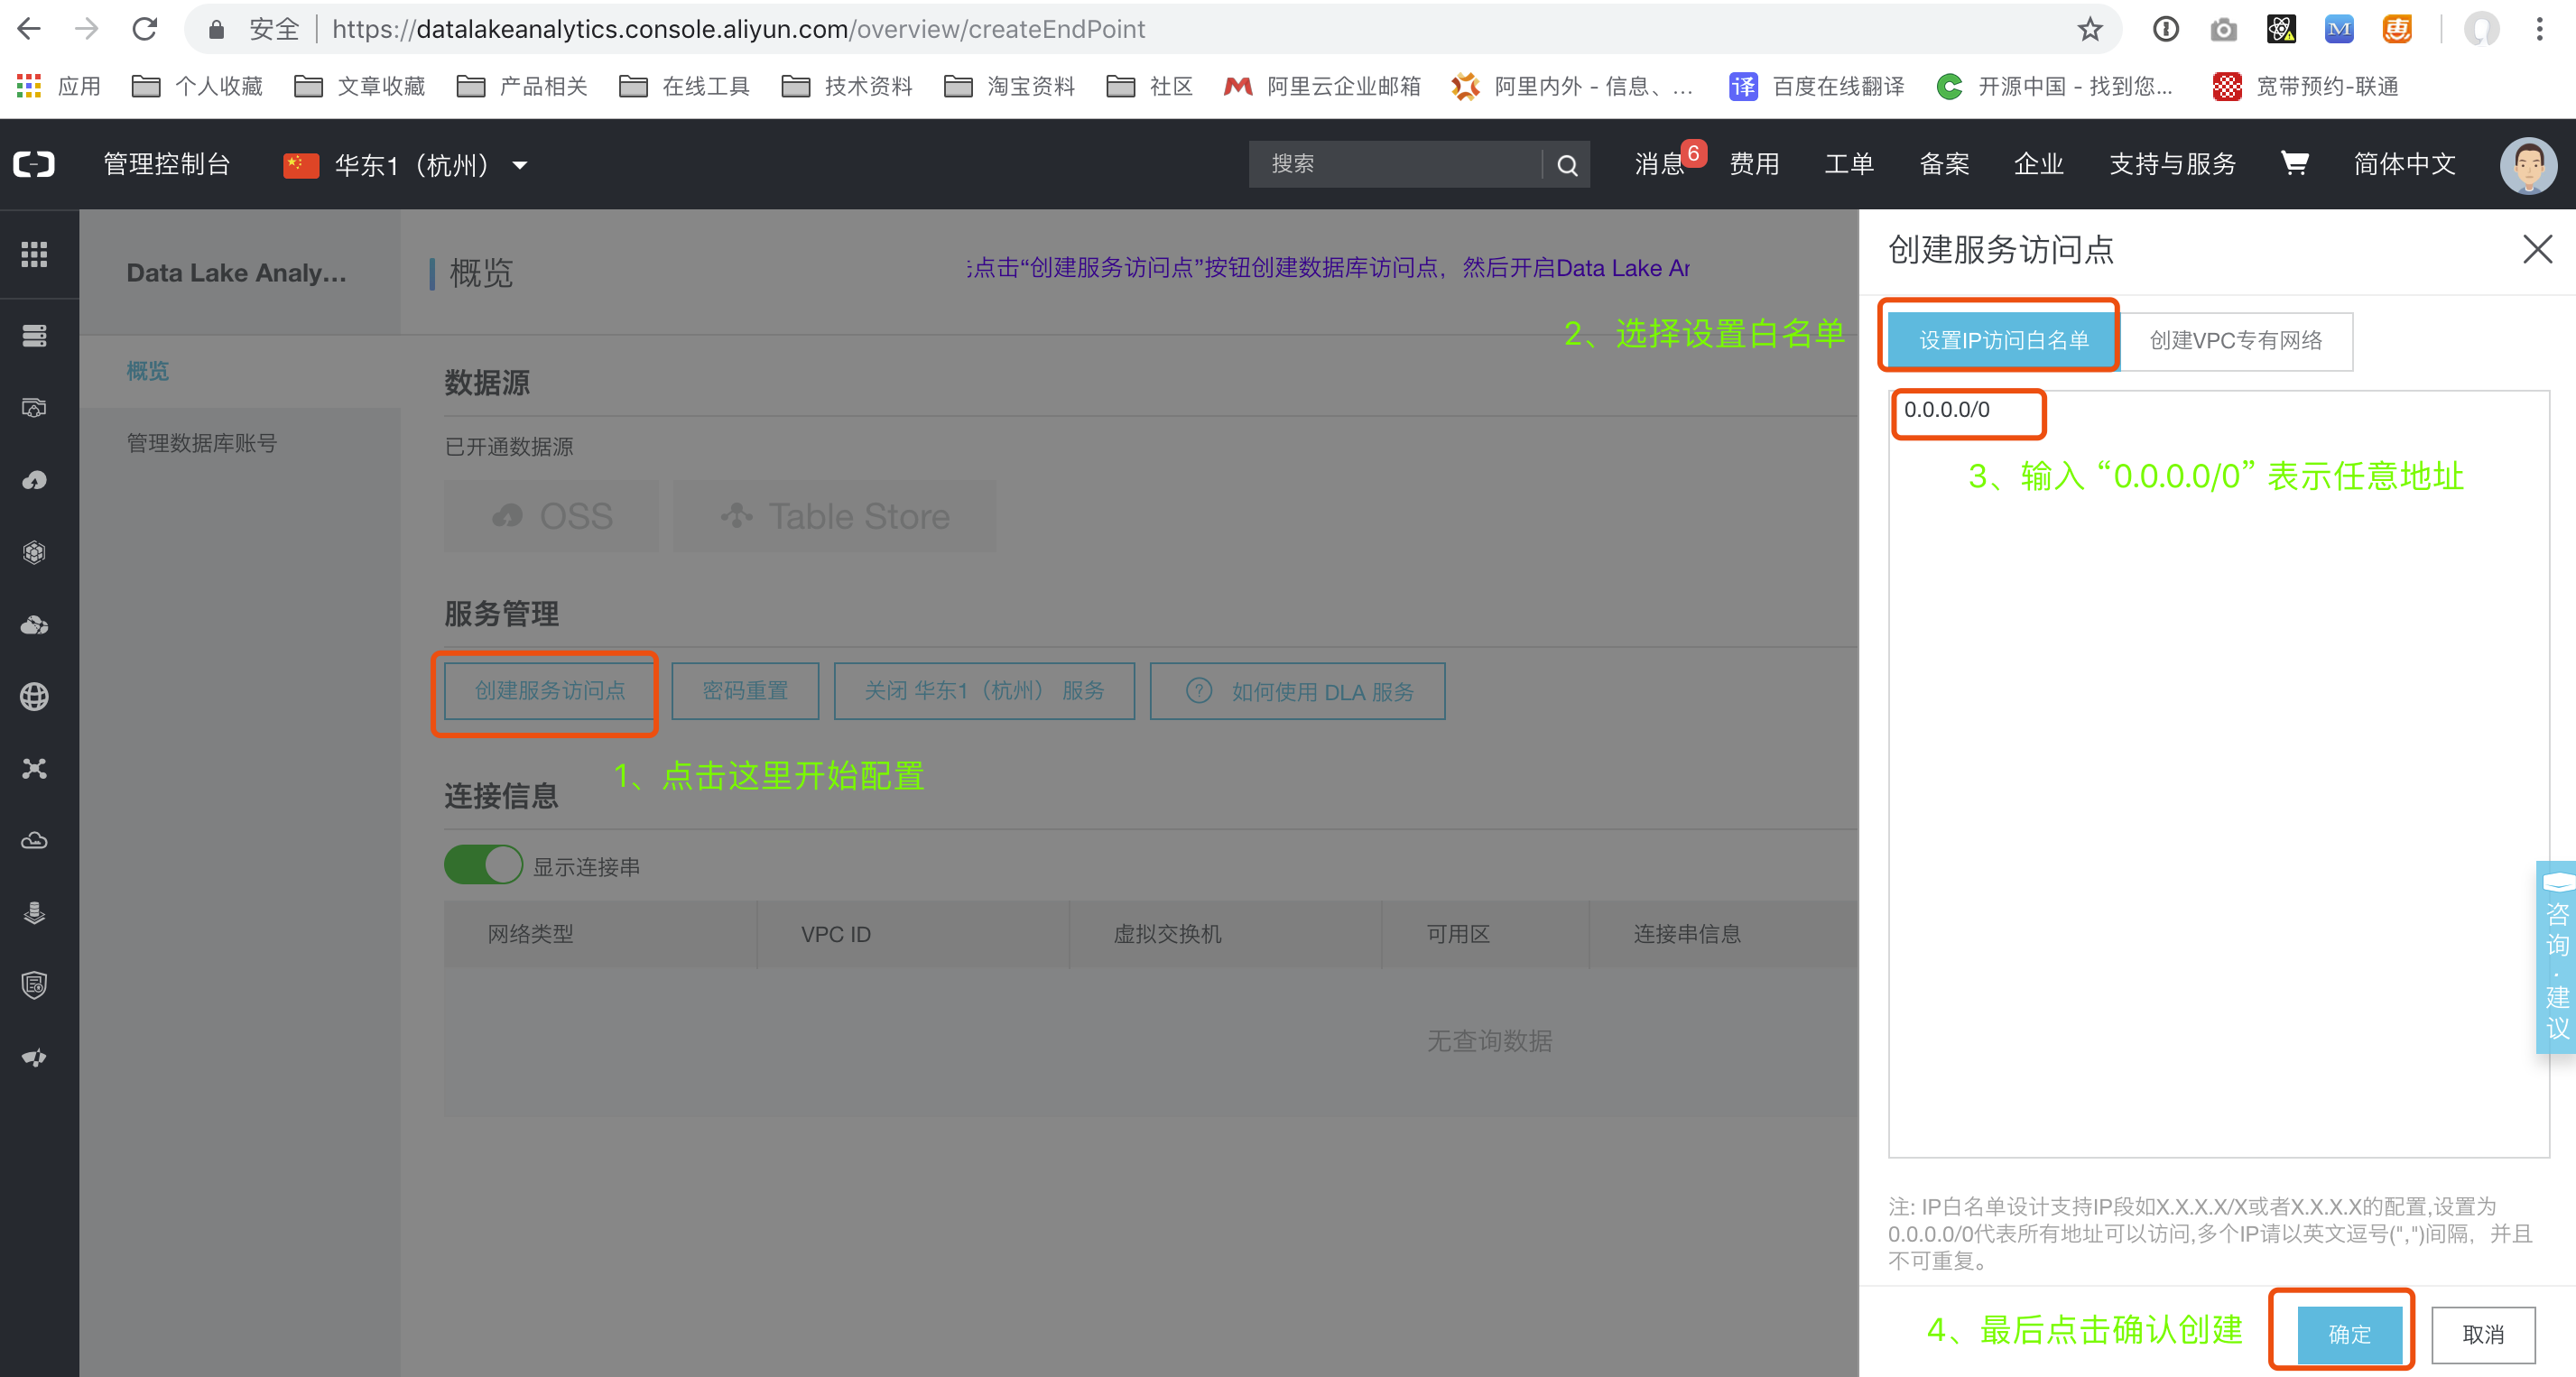Image resolution: width=2576 pixels, height=1377 pixels.
Task: Open the 社区 bookmarks folder
Action: 1149,86
